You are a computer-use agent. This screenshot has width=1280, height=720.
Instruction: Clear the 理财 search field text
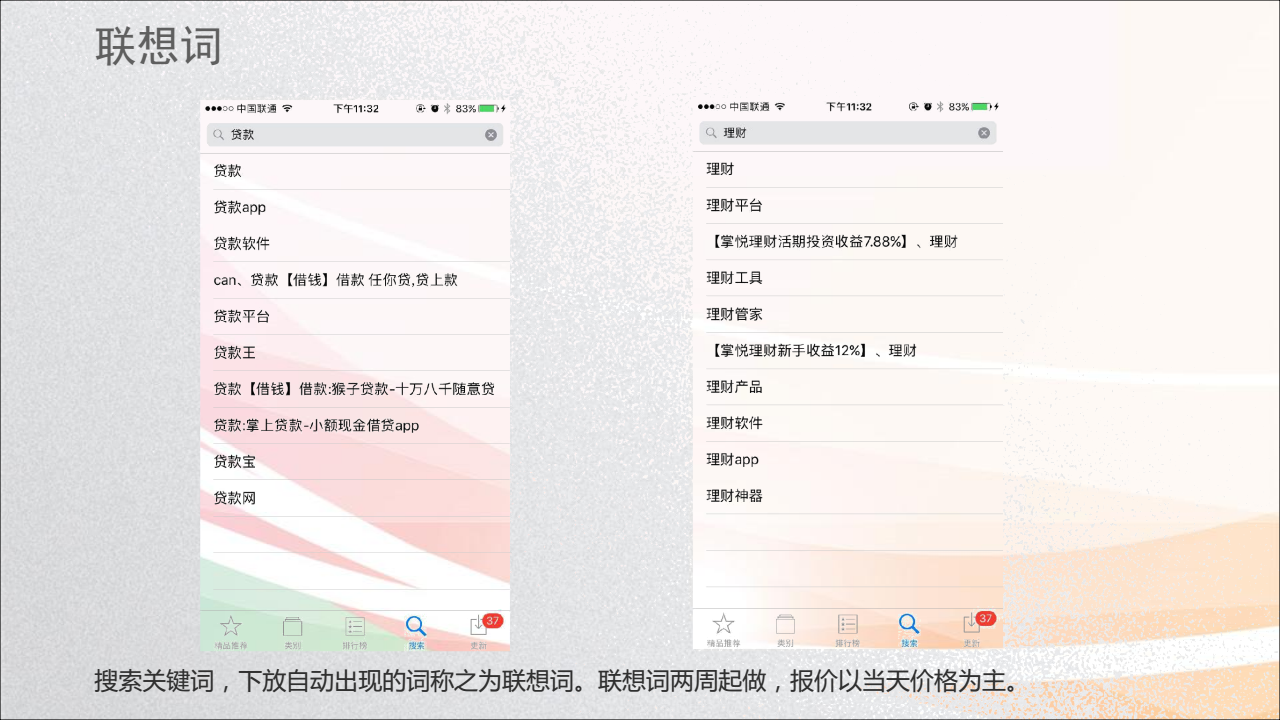tap(984, 133)
